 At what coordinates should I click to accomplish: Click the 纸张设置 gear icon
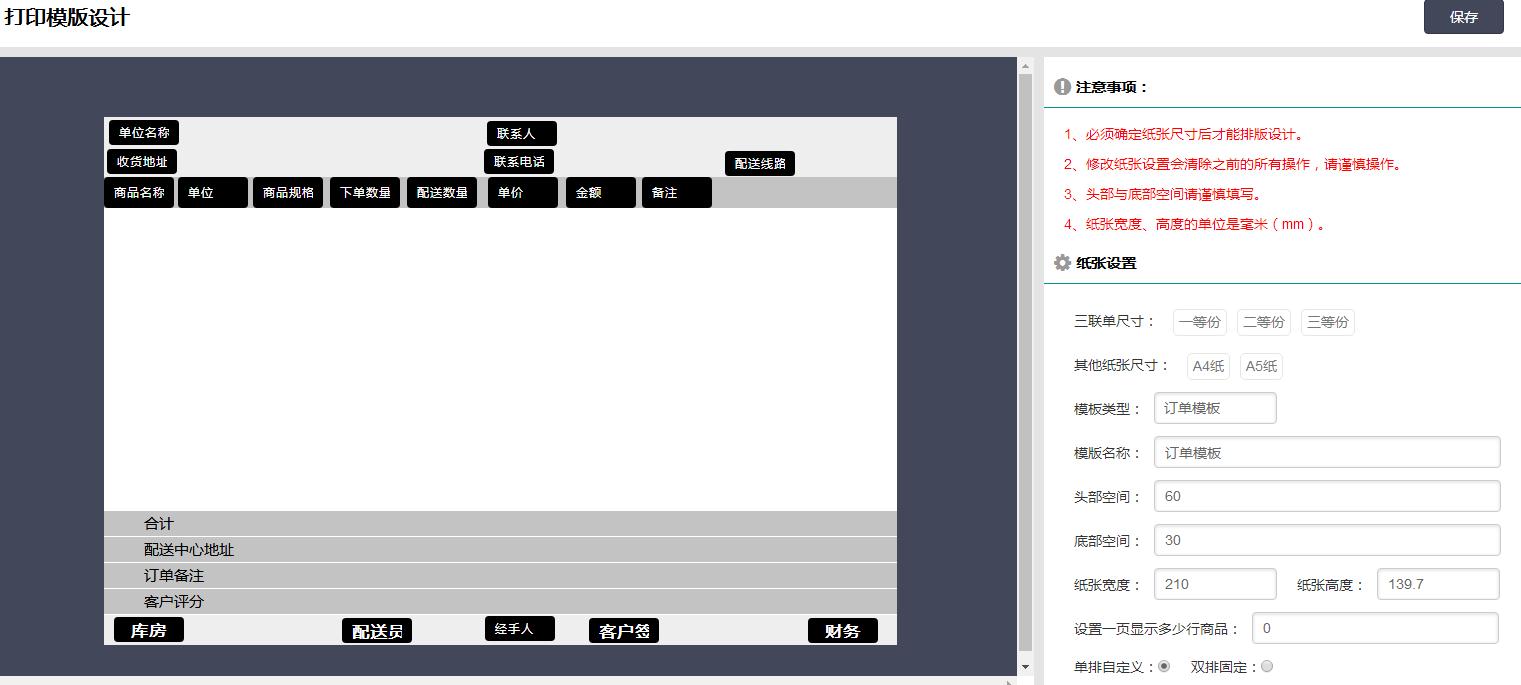tap(1062, 263)
